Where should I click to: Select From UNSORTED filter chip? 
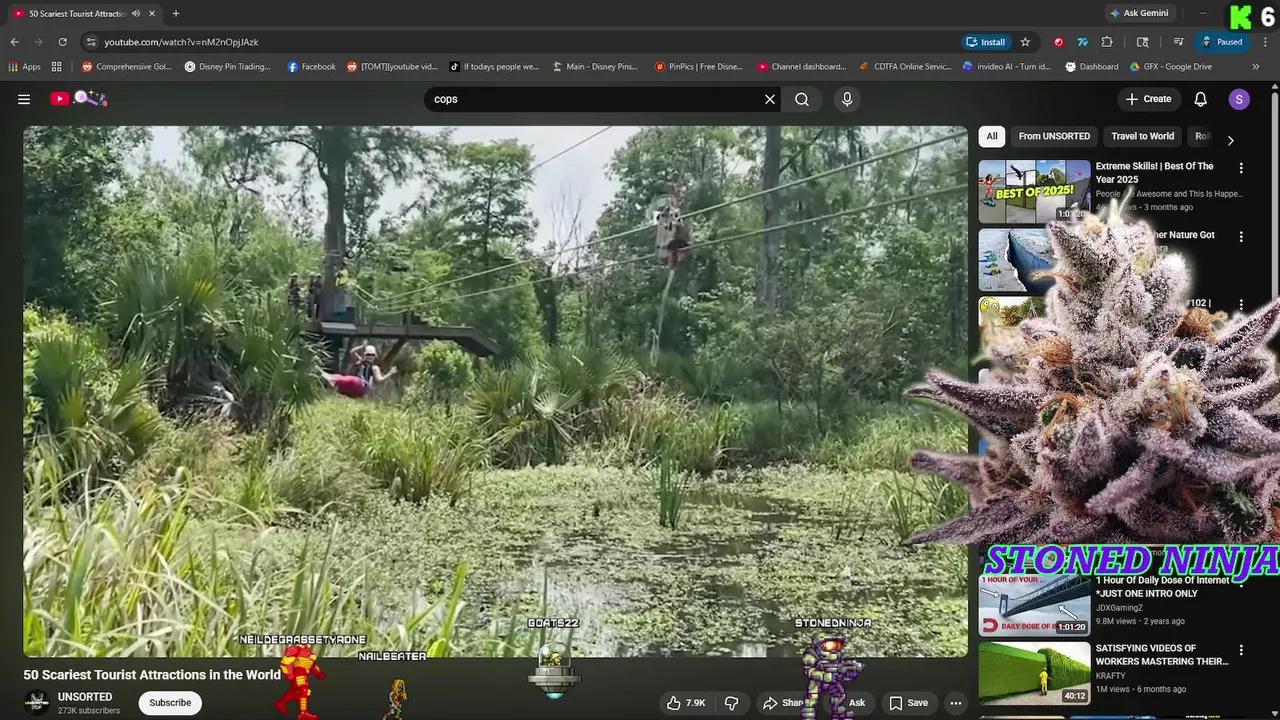pyautogui.click(x=1054, y=136)
